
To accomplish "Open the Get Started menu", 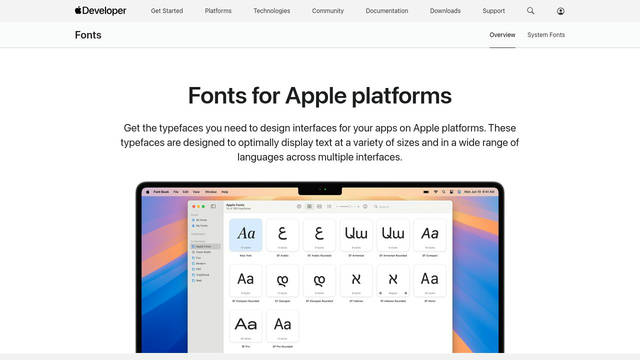I will point(167,11).
